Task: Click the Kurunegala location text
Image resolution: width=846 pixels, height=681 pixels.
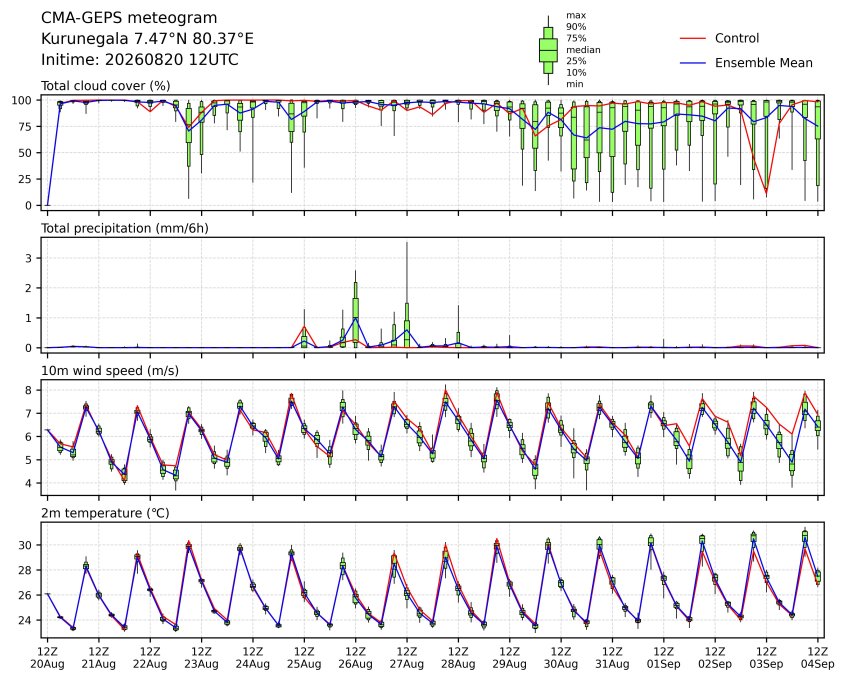Action: pos(147,39)
